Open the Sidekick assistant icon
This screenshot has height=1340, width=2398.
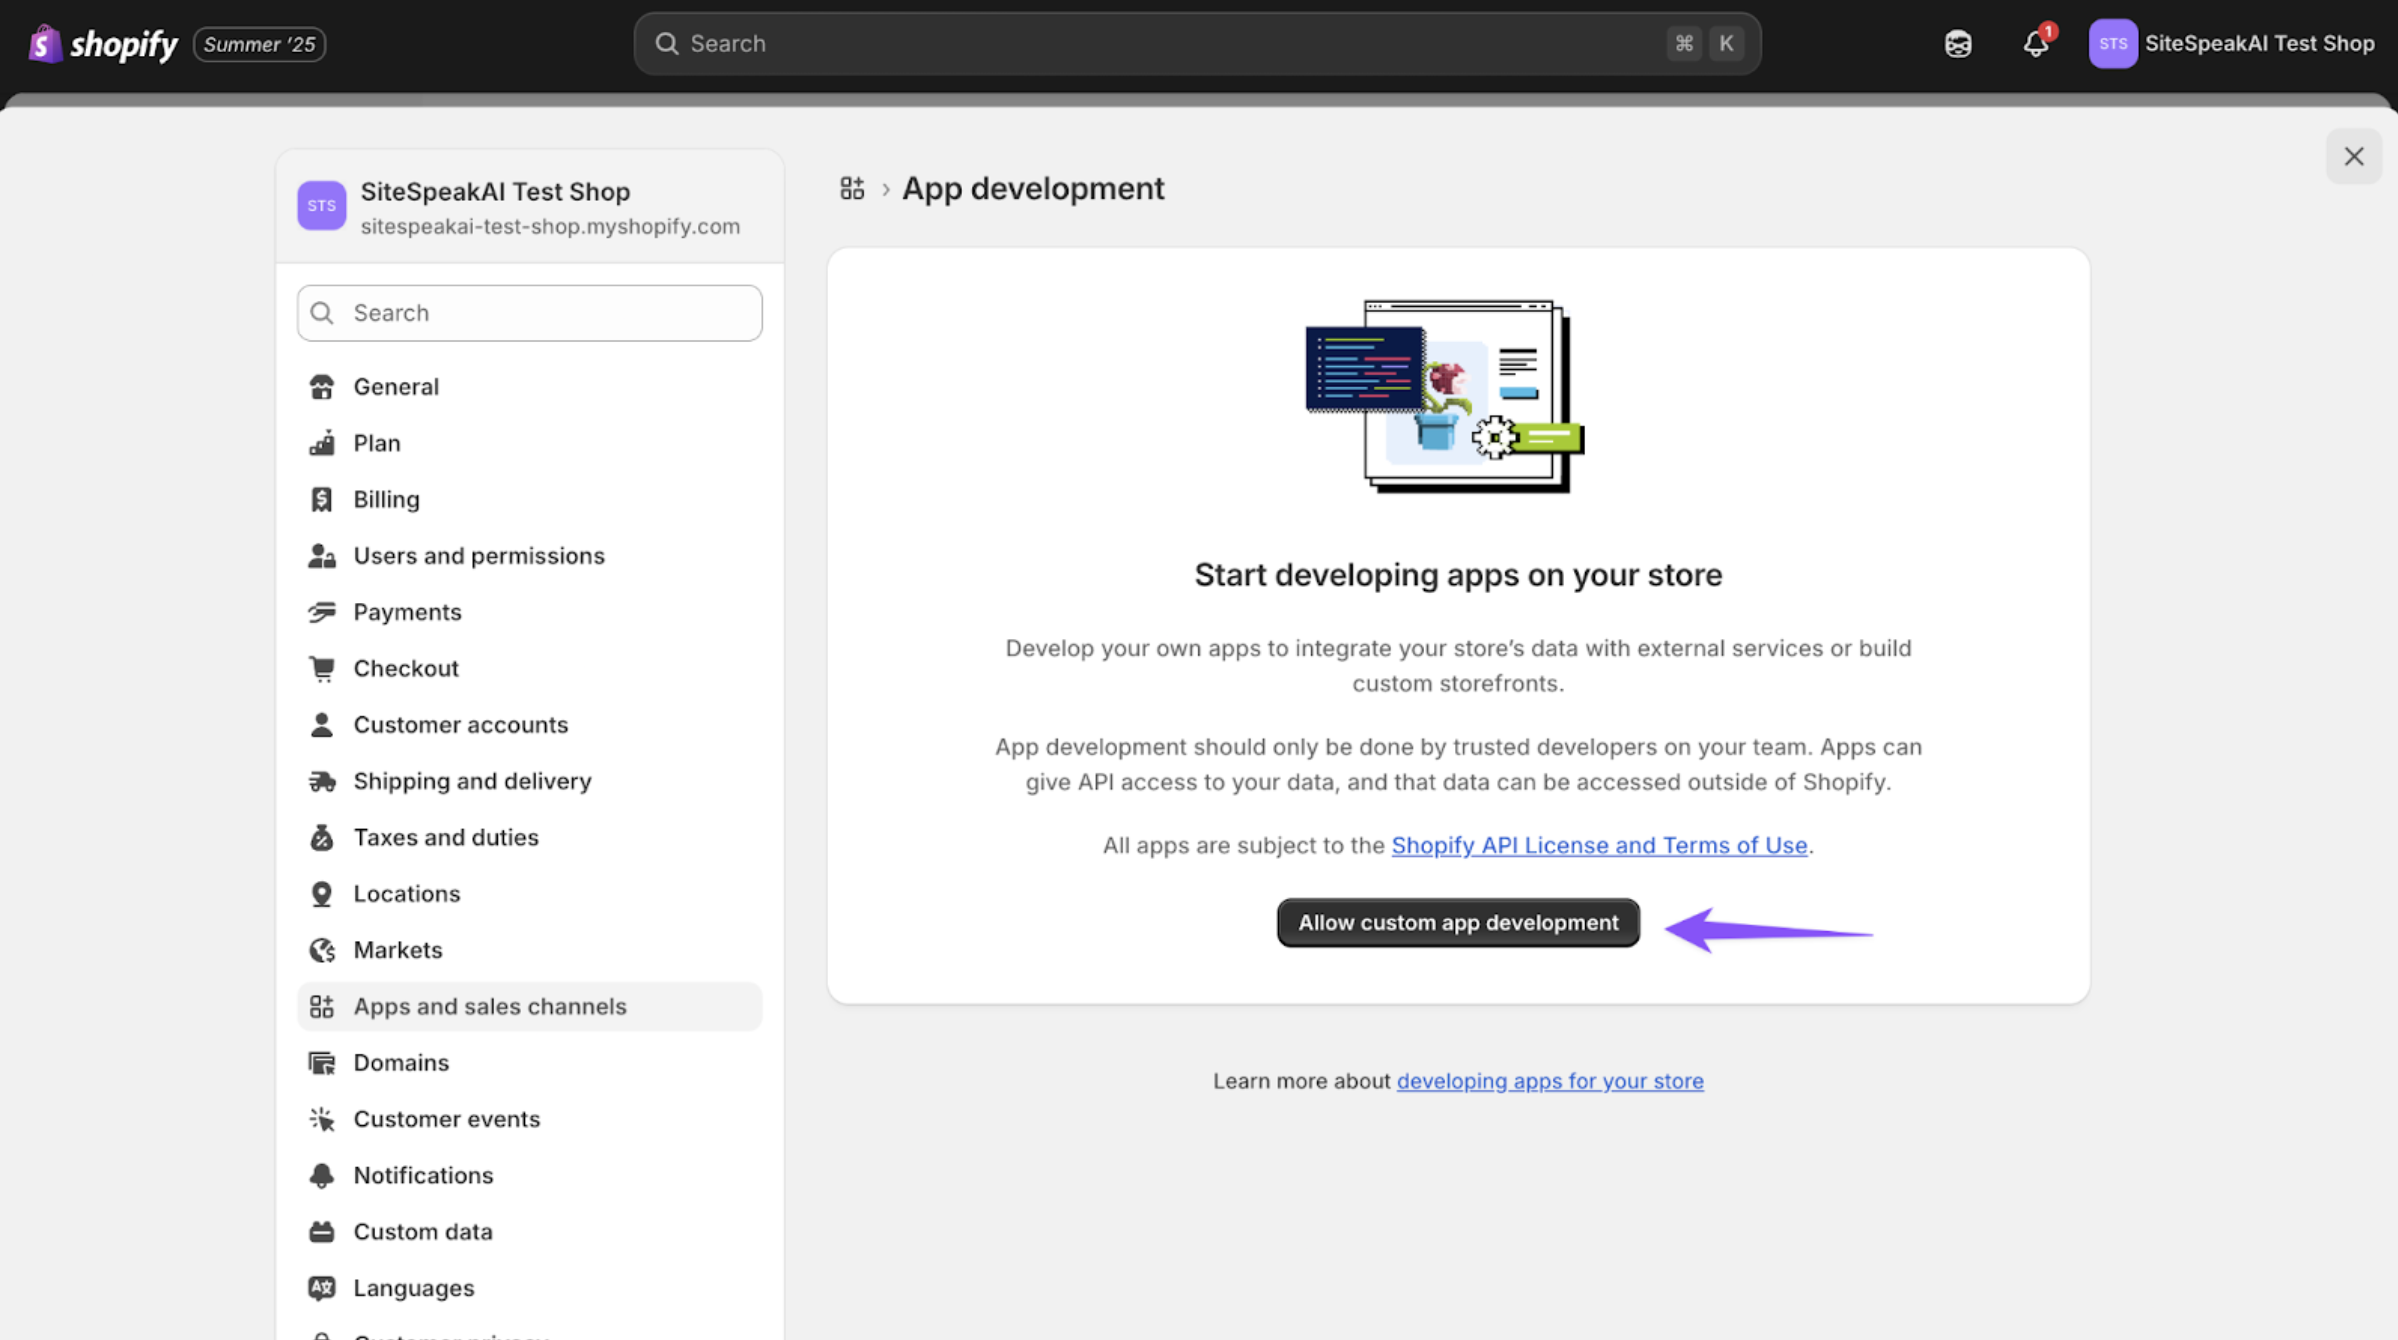click(x=1957, y=44)
